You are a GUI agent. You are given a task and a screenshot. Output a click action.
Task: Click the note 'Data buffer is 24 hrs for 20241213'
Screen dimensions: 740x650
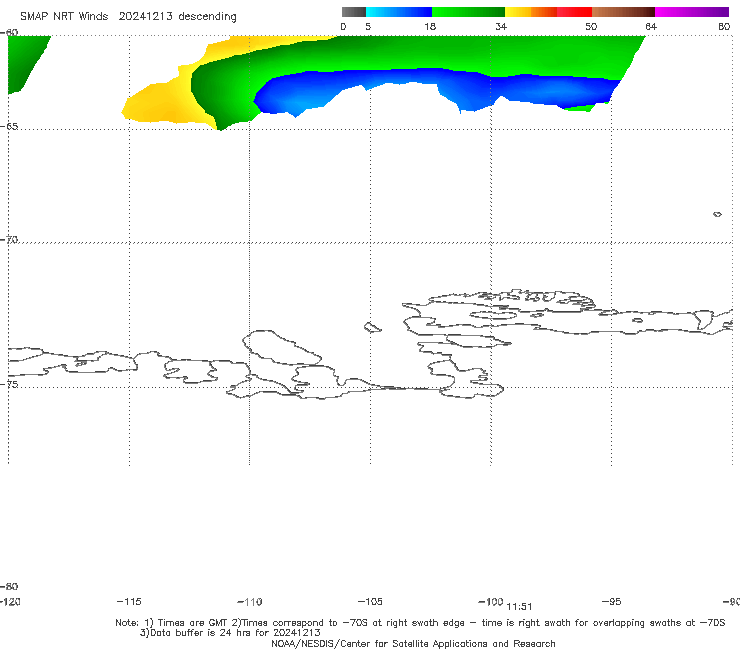pos(230,633)
